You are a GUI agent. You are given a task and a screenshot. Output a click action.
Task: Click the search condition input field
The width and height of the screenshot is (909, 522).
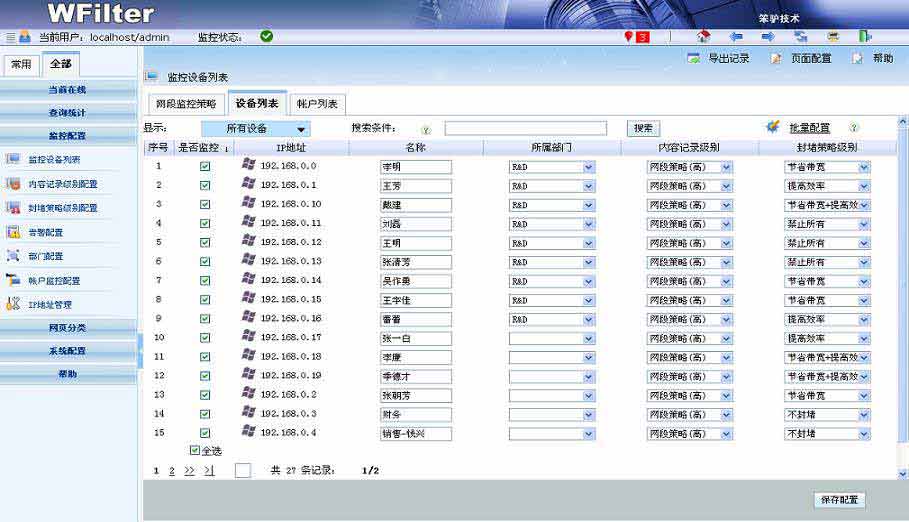525,129
